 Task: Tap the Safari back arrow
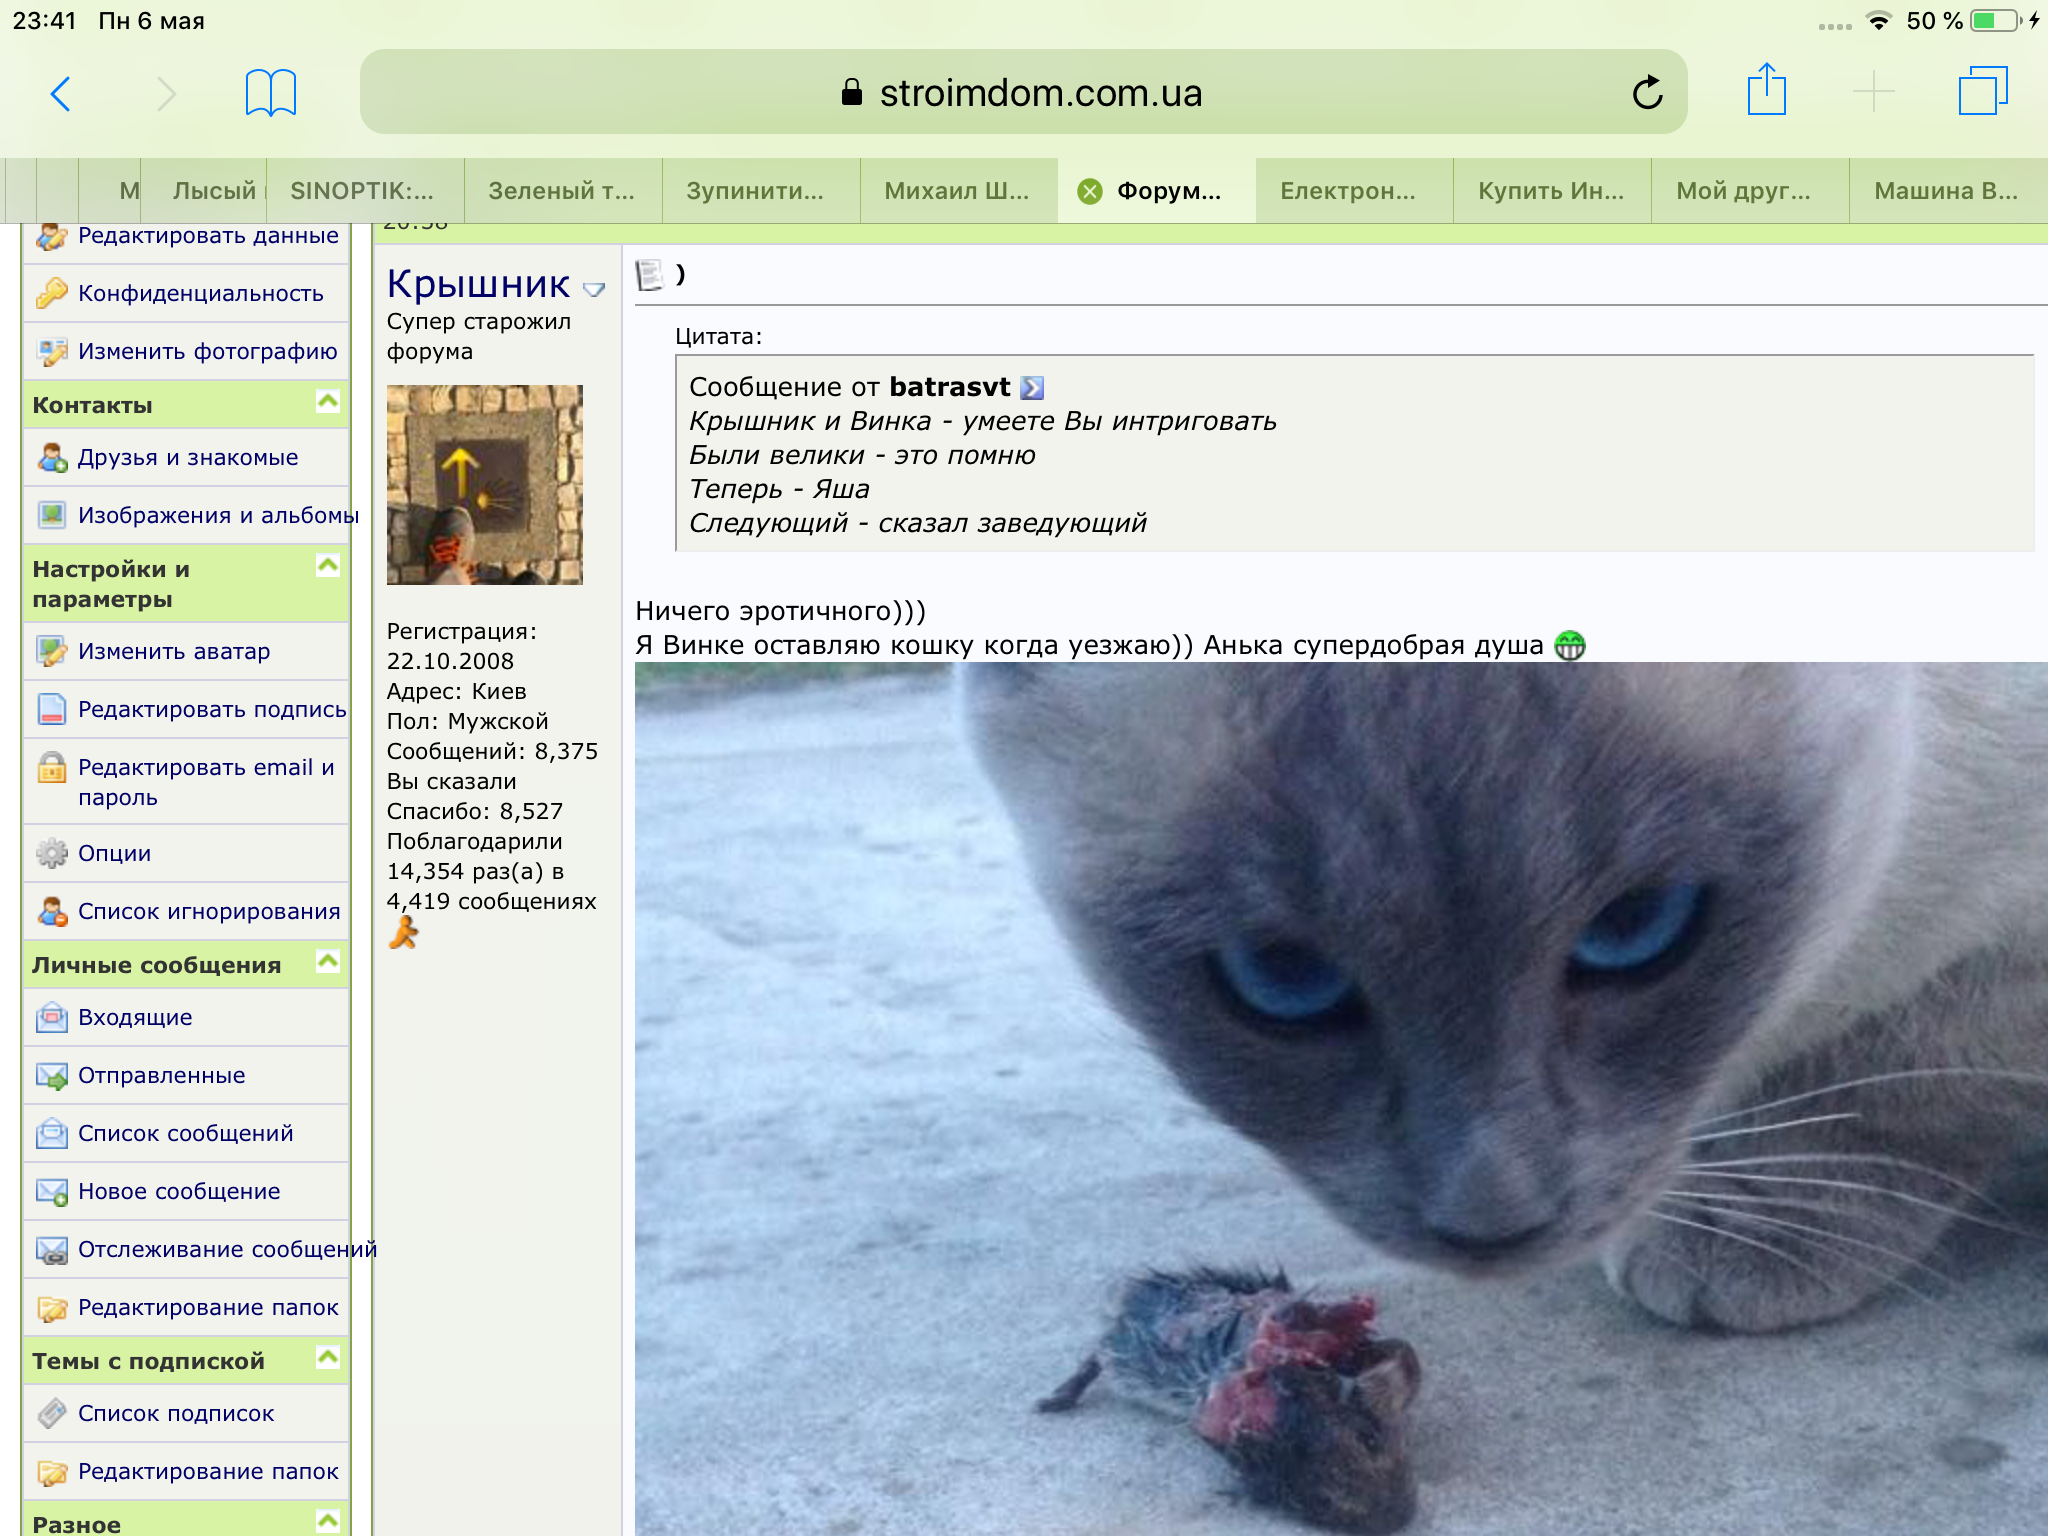tap(61, 94)
